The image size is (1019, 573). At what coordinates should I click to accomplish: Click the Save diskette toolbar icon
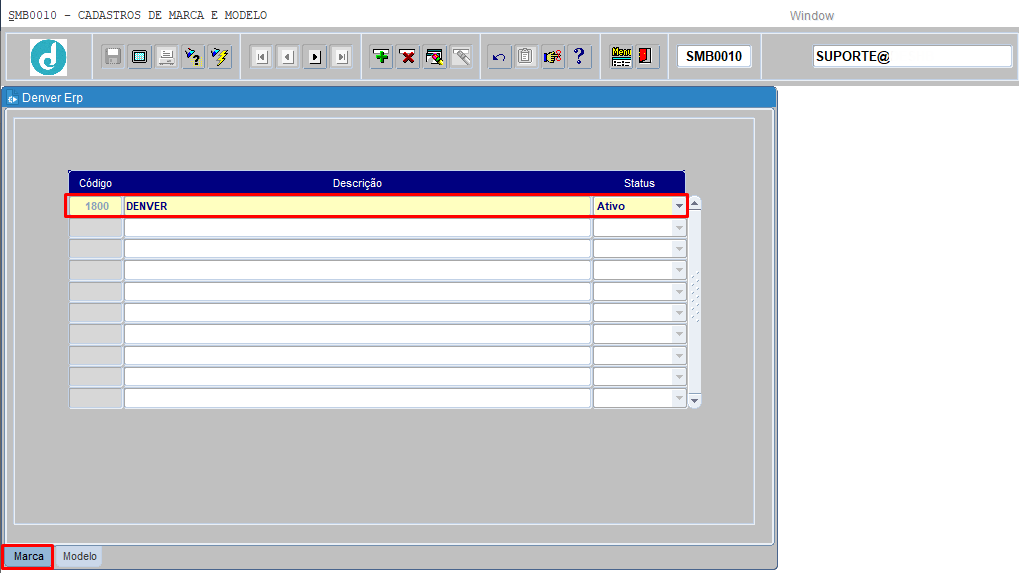(112, 57)
